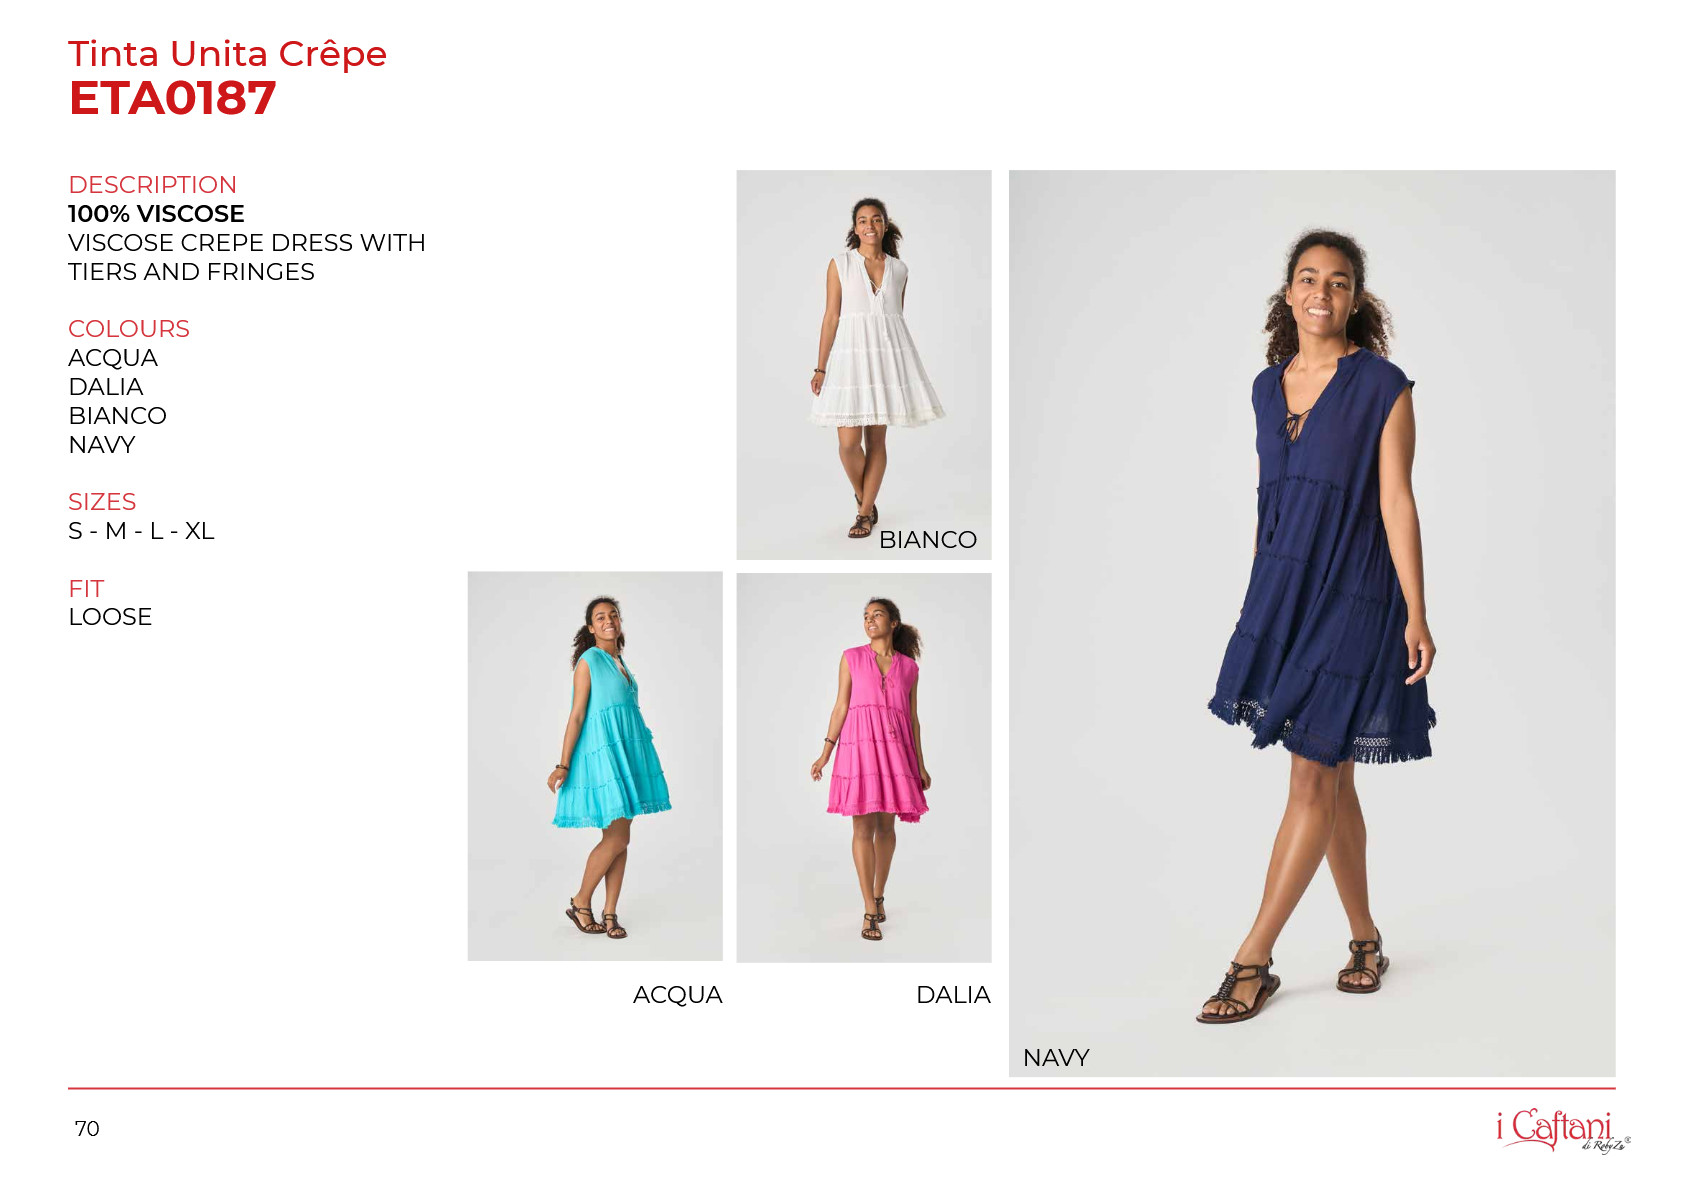The image size is (1683, 1190).
Task: Click the S - M - L - XL sizes text
Action: 141,531
